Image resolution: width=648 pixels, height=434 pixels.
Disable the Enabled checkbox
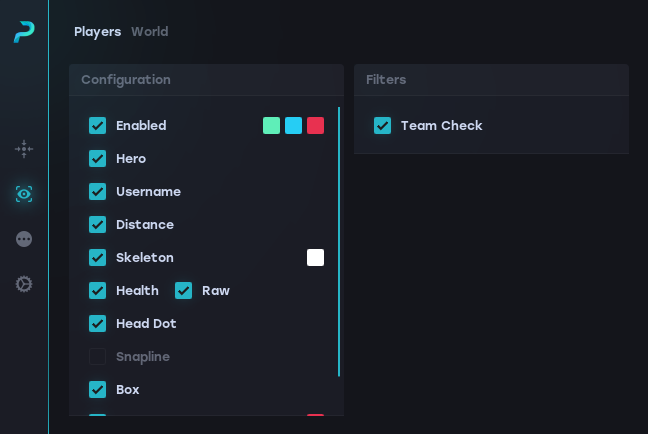(98, 126)
